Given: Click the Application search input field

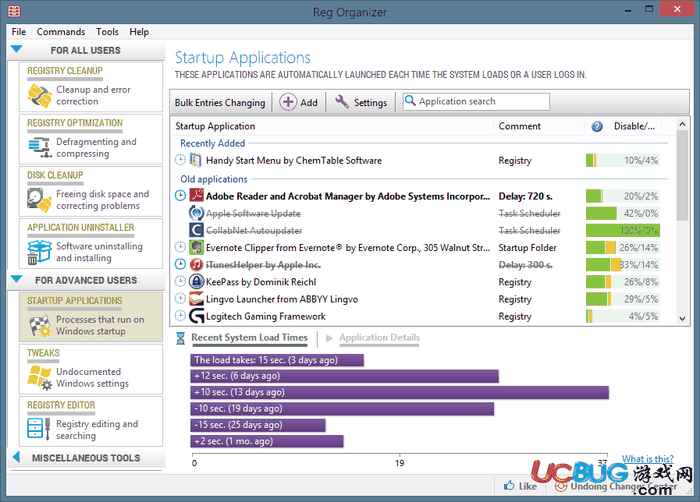Looking at the screenshot, I should pyautogui.click(x=476, y=101).
